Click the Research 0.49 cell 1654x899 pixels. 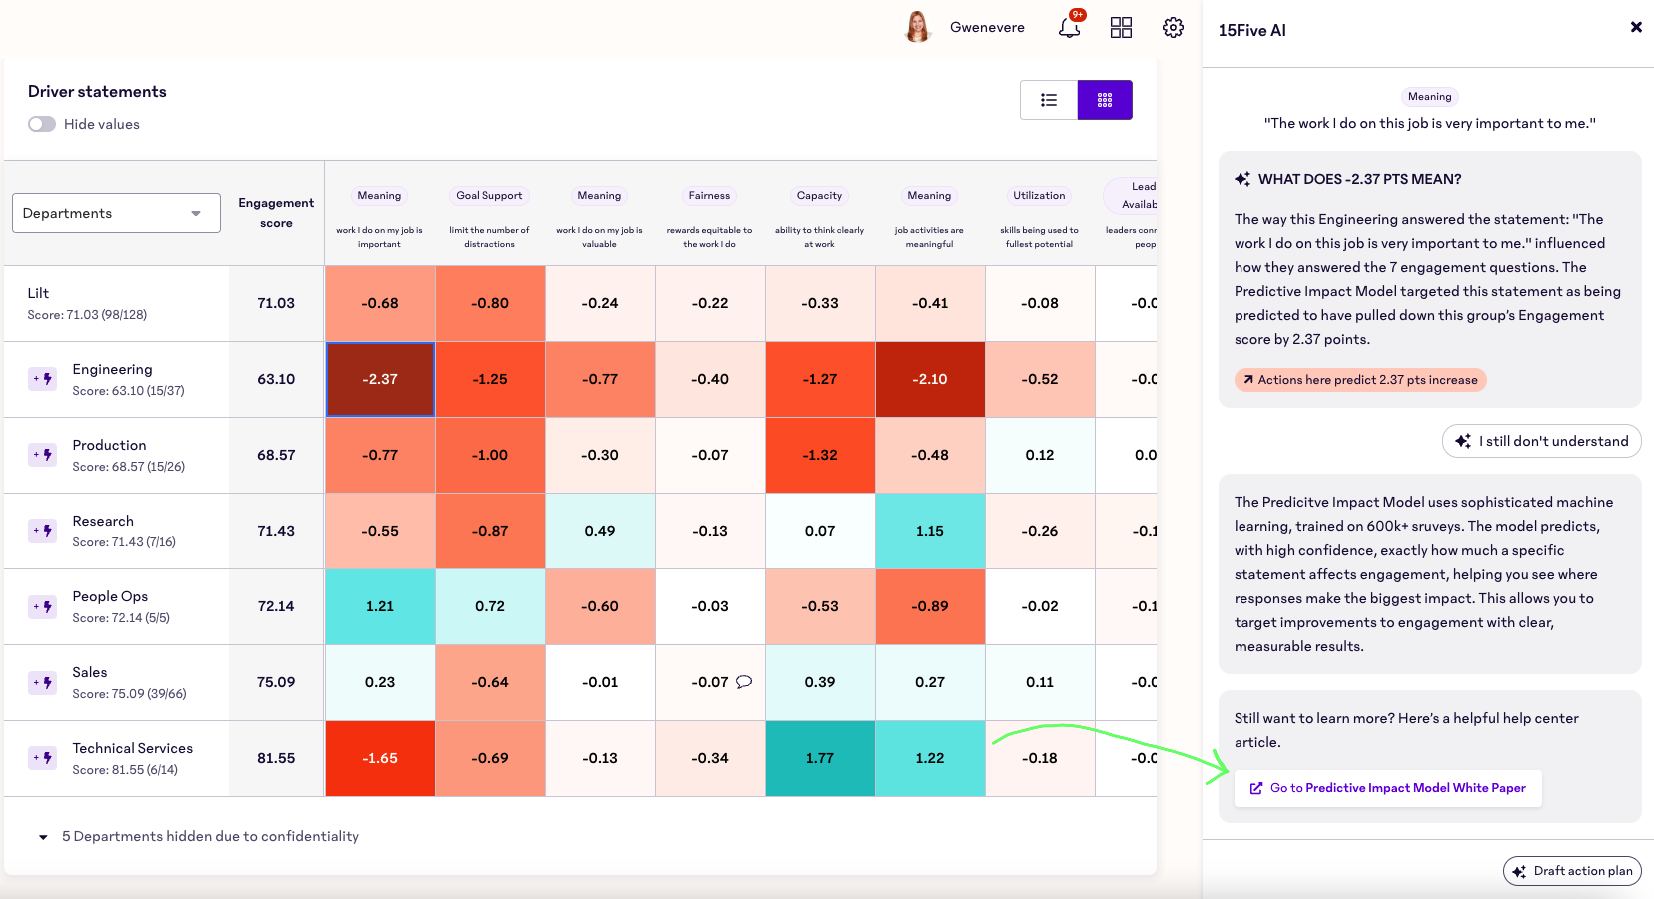(x=600, y=531)
